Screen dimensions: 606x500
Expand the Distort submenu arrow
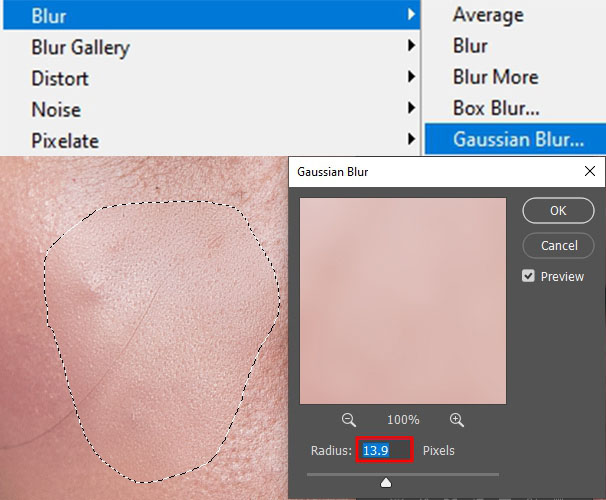coord(410,78)
